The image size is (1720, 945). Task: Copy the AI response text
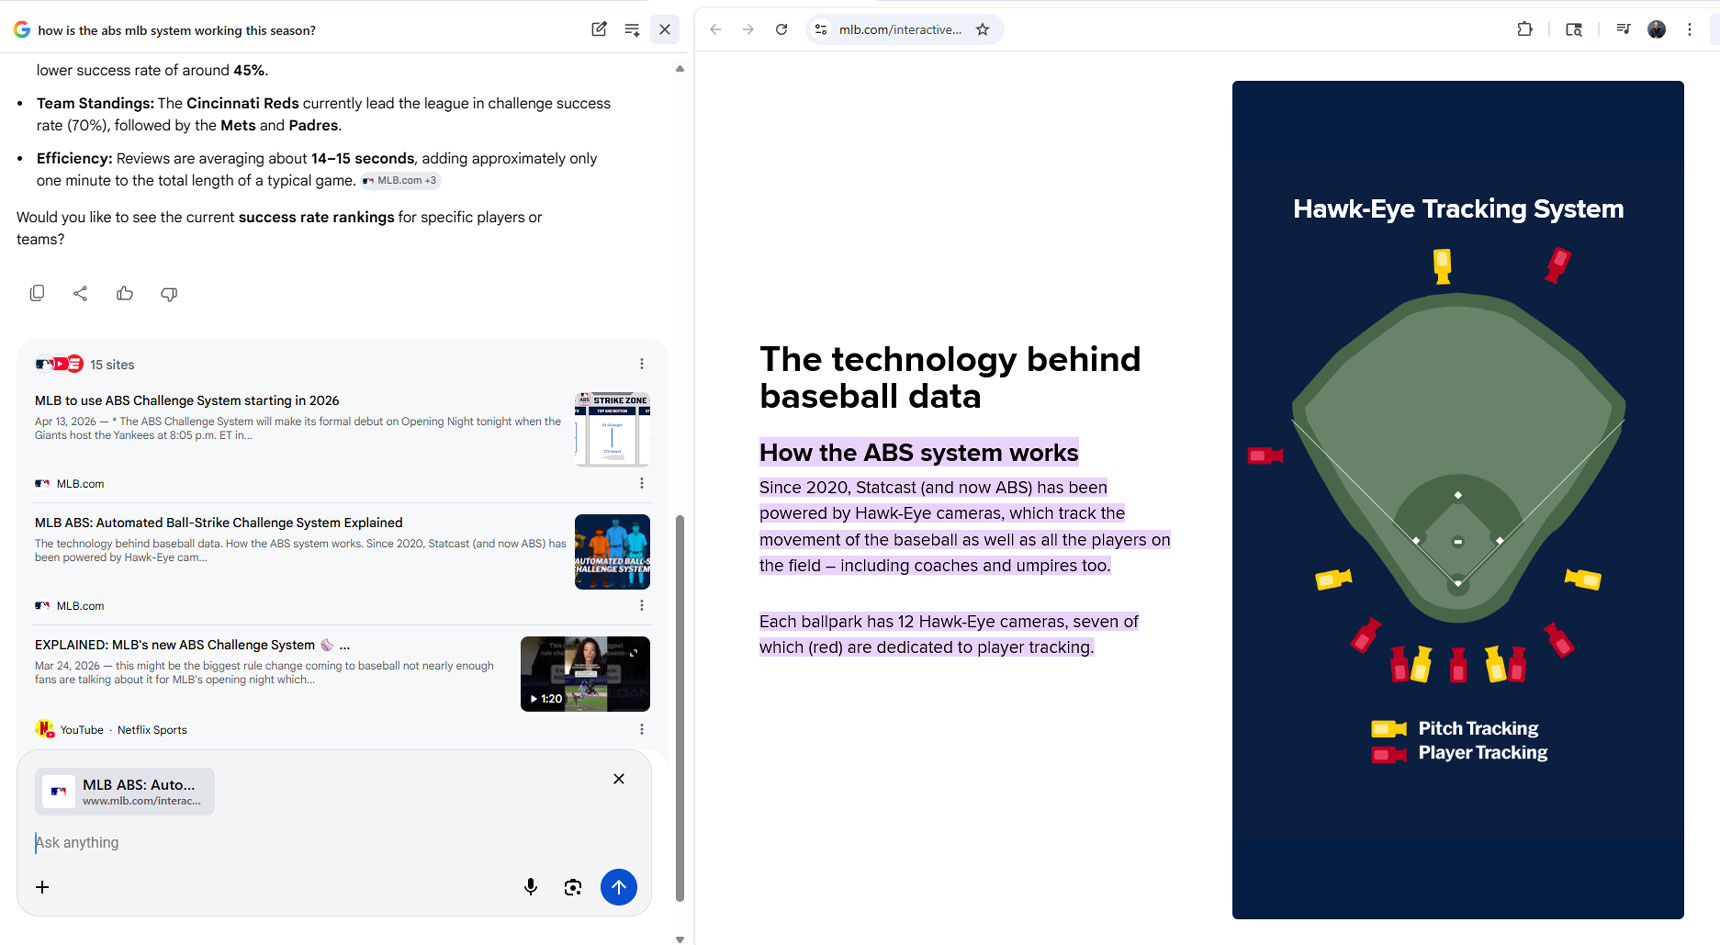[37, 293]
